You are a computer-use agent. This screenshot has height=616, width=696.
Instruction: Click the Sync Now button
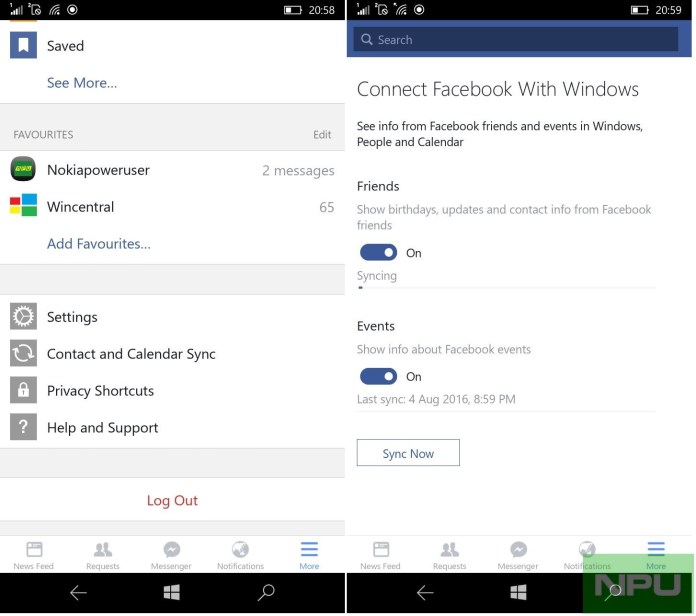[x=408, y=453]
